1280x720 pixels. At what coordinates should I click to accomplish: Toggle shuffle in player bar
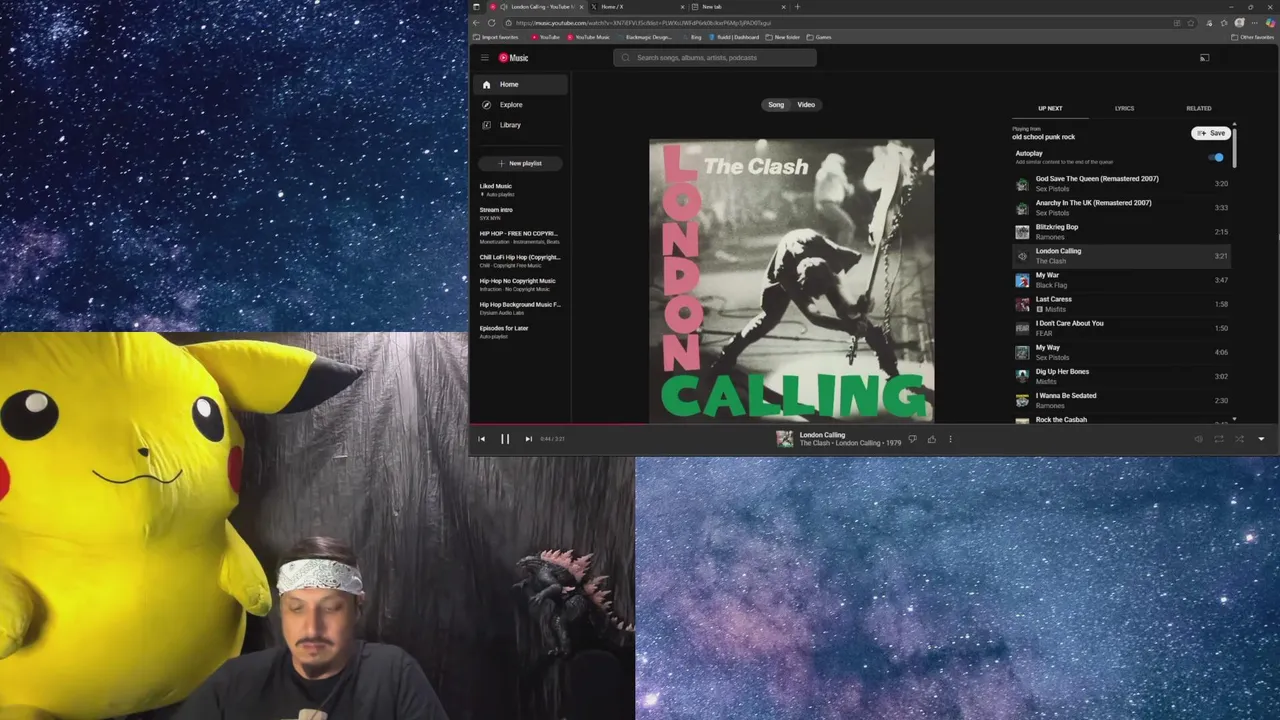point(1239,439)
